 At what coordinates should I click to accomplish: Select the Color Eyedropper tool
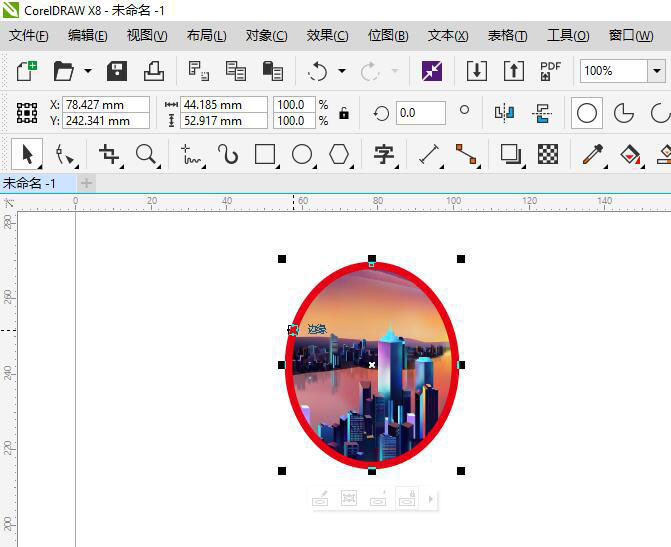(x=593, y=154)
